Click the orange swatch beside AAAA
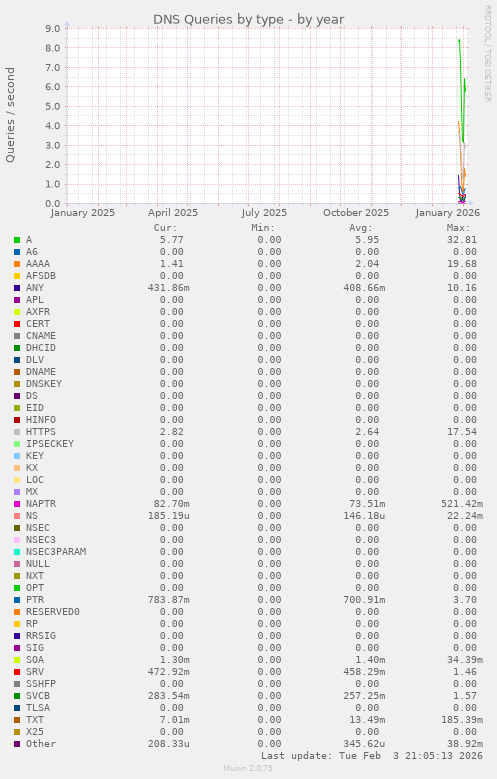 pyautogui.click(x=17, y=264)
